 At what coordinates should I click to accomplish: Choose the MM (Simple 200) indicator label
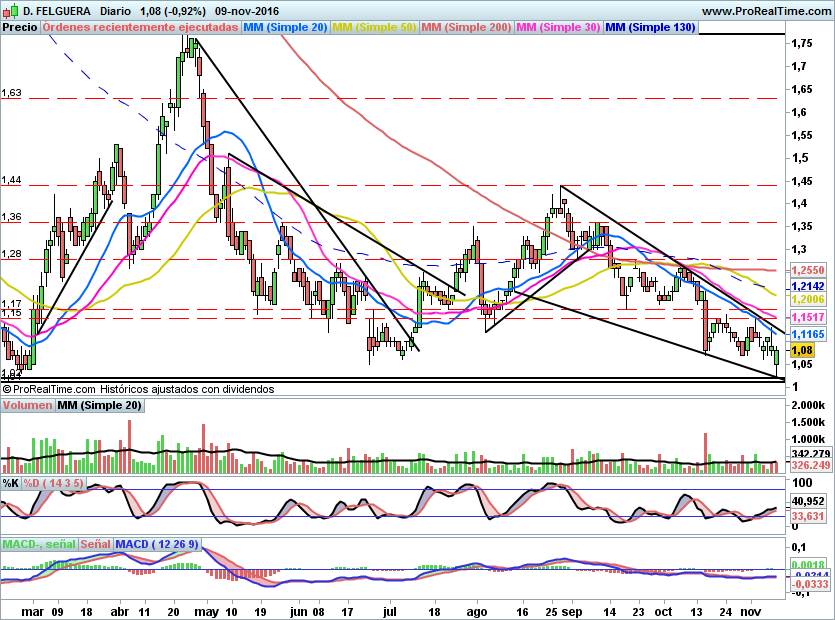[466, 28]
